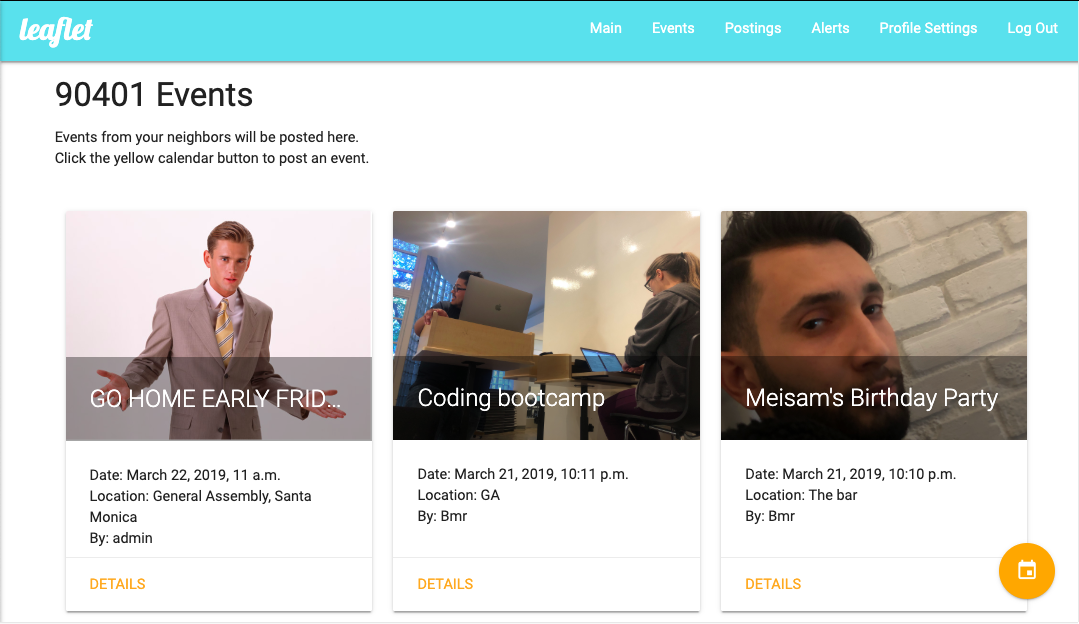
Task: Click Log Out
Action: [x=1032, y=28]
